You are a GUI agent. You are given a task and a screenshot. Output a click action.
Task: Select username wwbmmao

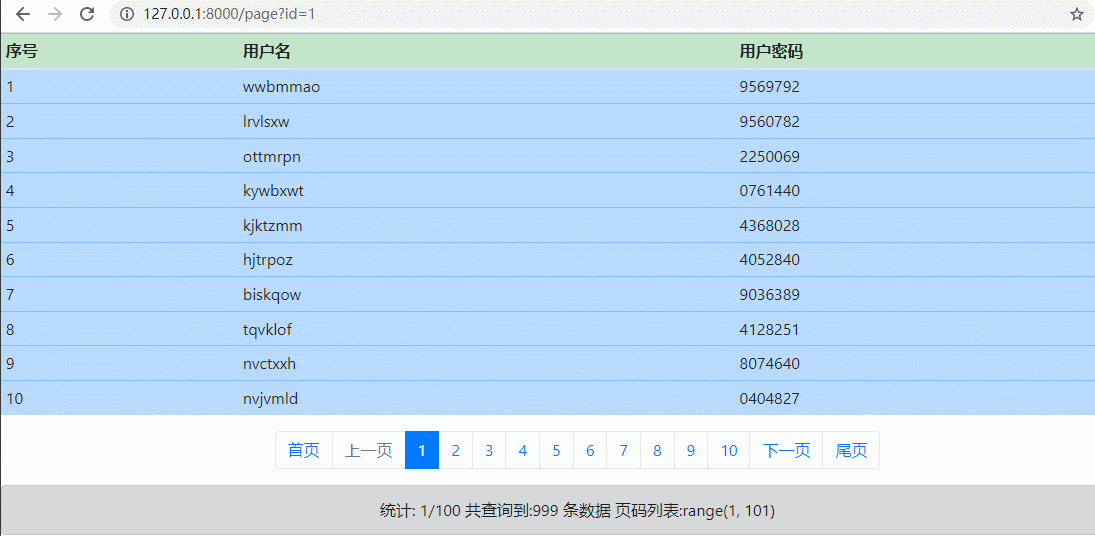(x=281, y=87)
